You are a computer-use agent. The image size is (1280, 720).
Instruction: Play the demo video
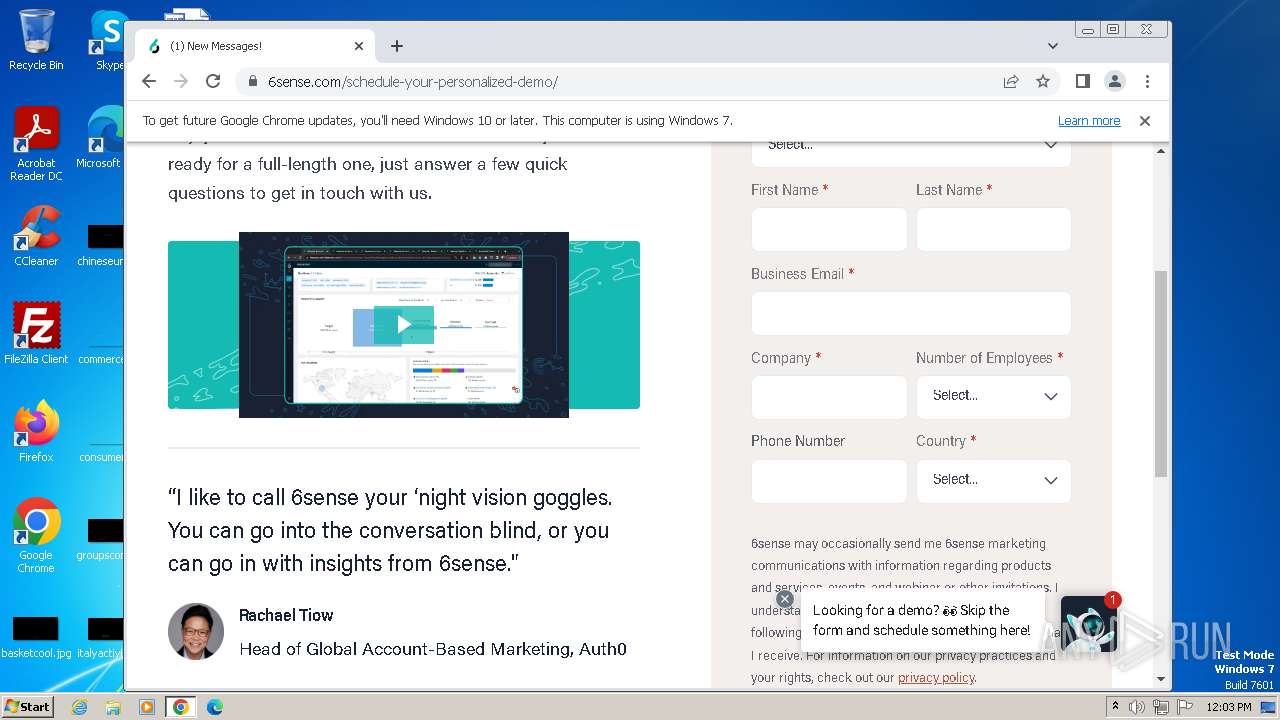click(404, 324)
